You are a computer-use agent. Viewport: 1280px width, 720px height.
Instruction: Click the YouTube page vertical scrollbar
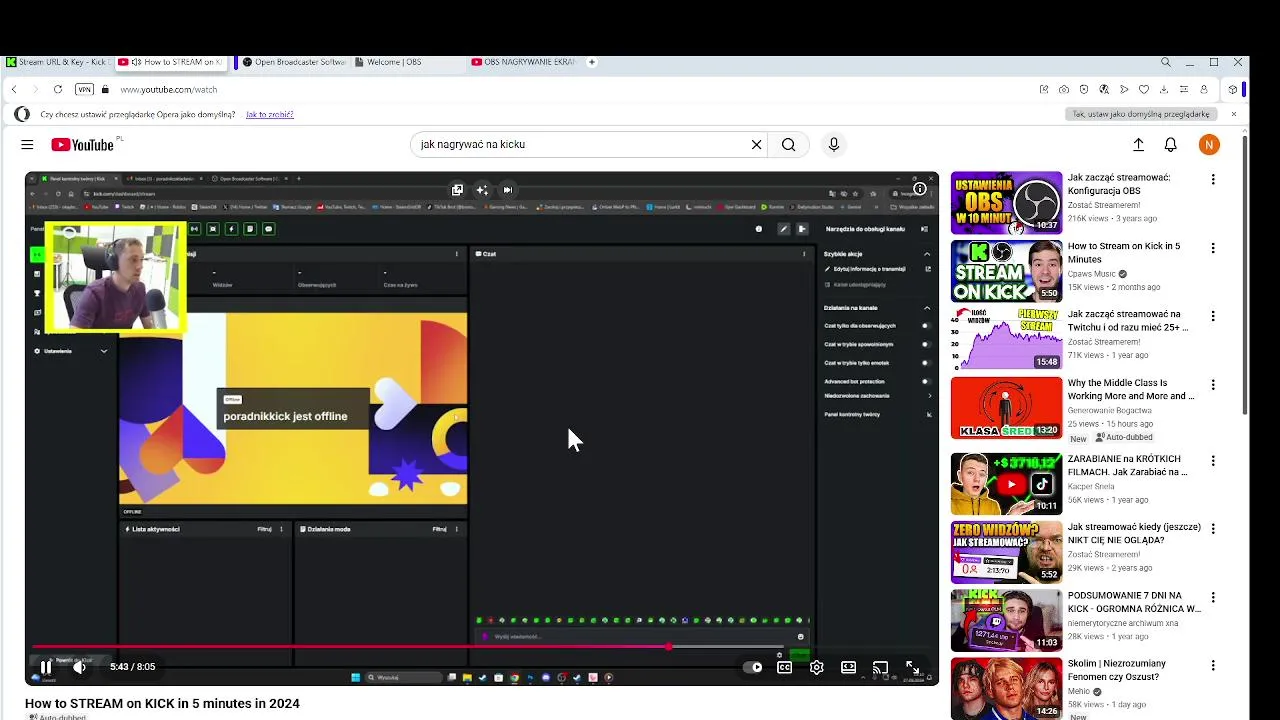pos(1245,275)
